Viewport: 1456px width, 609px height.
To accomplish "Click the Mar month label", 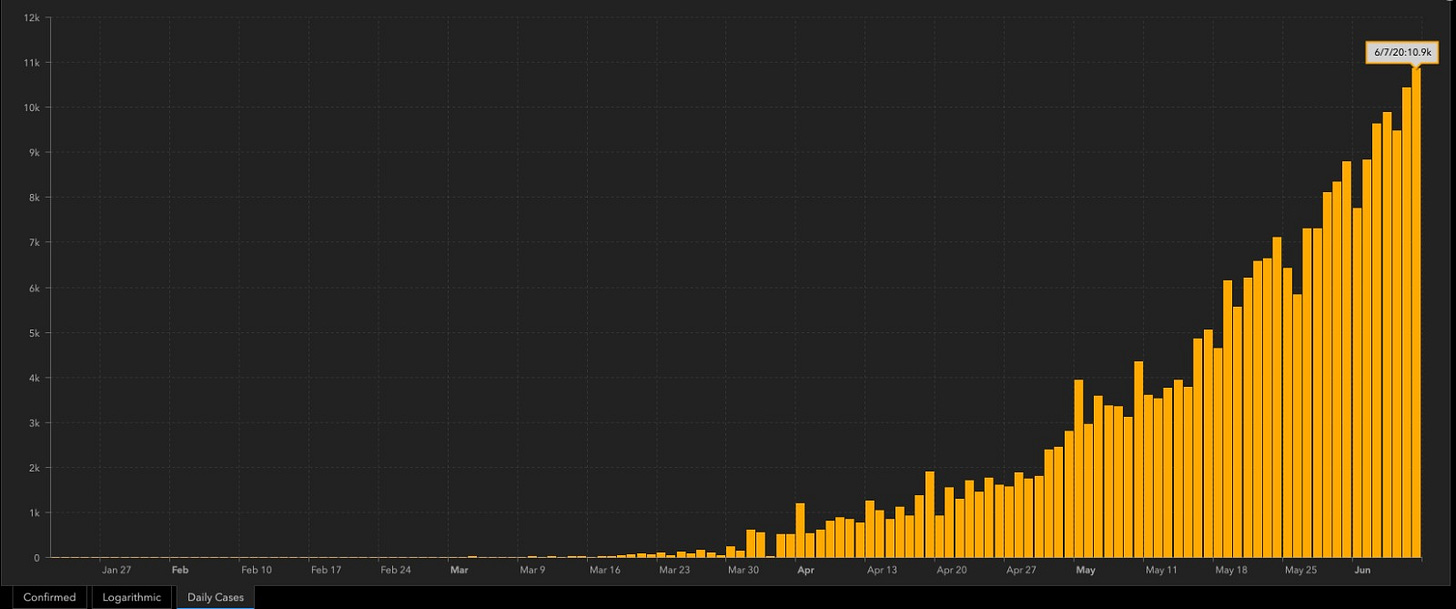I will tap(459, 570).
